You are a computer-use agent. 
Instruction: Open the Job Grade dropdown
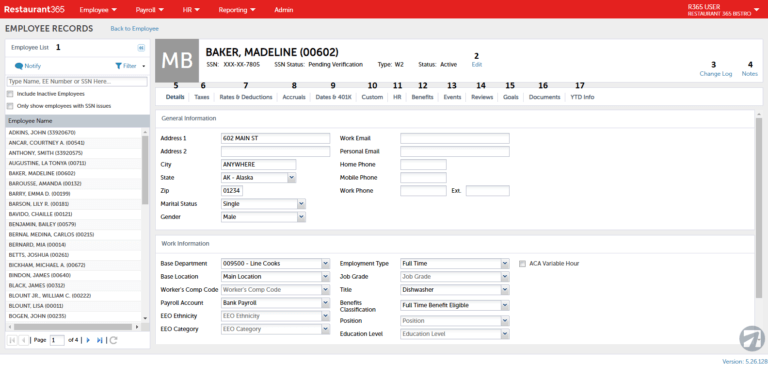[x=505, y=277]
